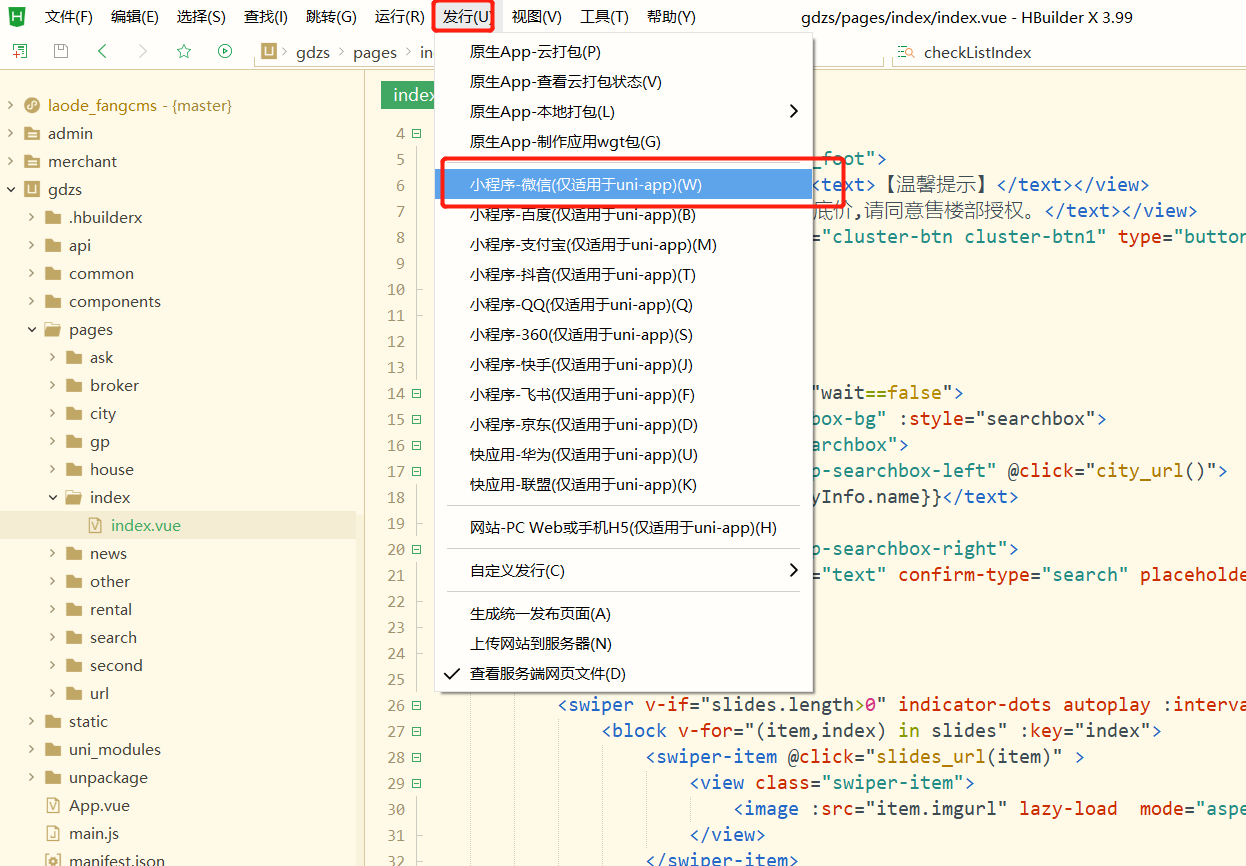Image resolution: width=1246 pixels, height=866 pixels.
Task: Select 快应用-华为(仅适用于uni-app)(U)
Action: [x=624, y=455]
